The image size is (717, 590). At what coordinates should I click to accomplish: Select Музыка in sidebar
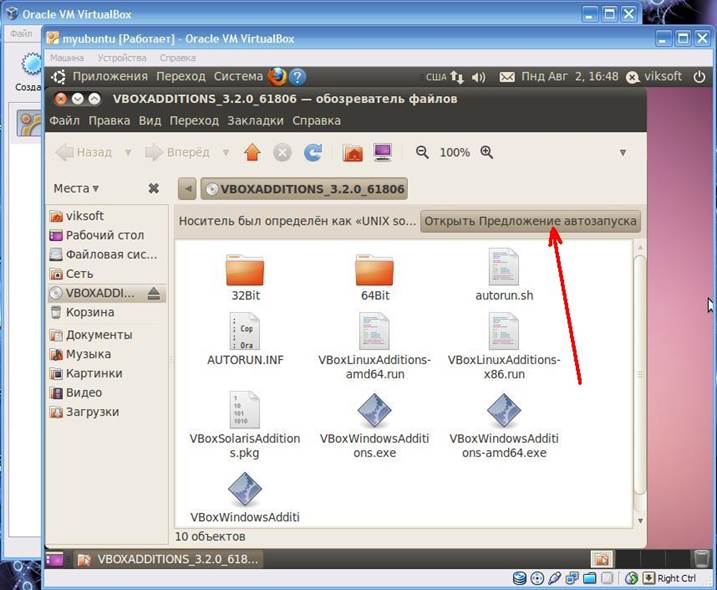[107, 354]
